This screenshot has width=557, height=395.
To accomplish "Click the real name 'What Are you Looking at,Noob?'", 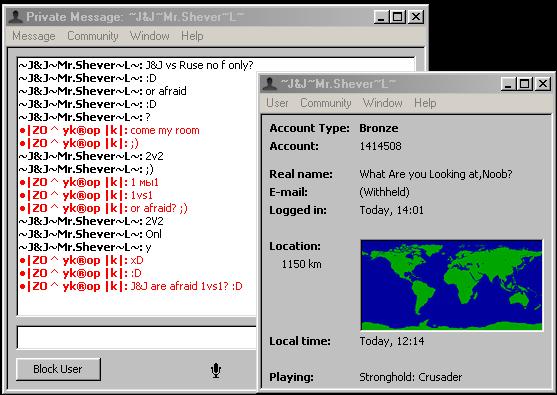I will tap(436, 174).
